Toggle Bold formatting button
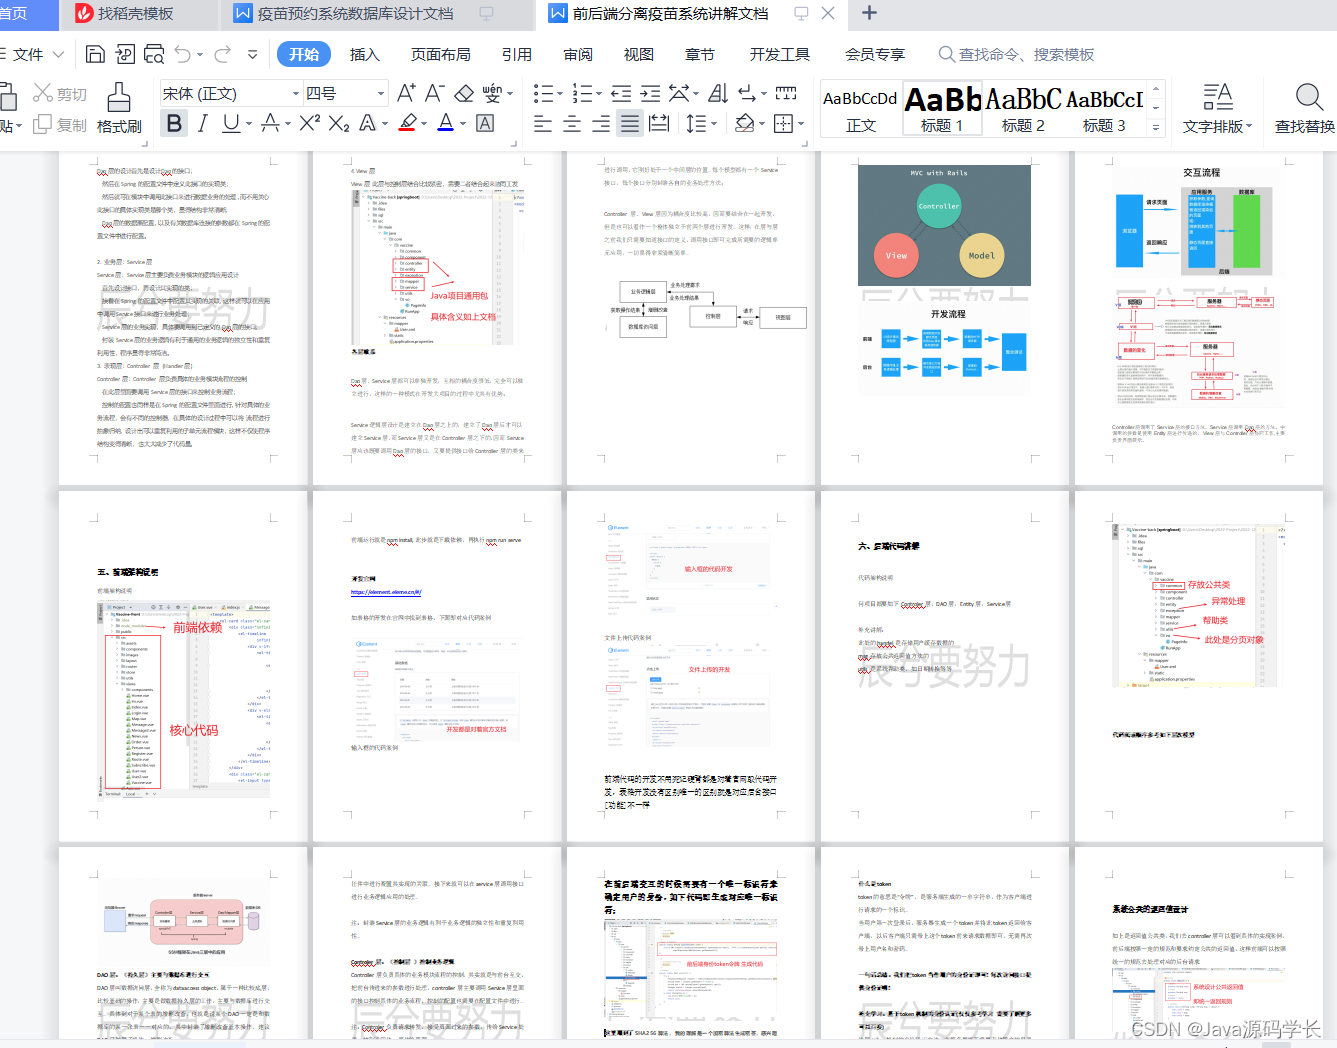 click(x=174, y=123)
